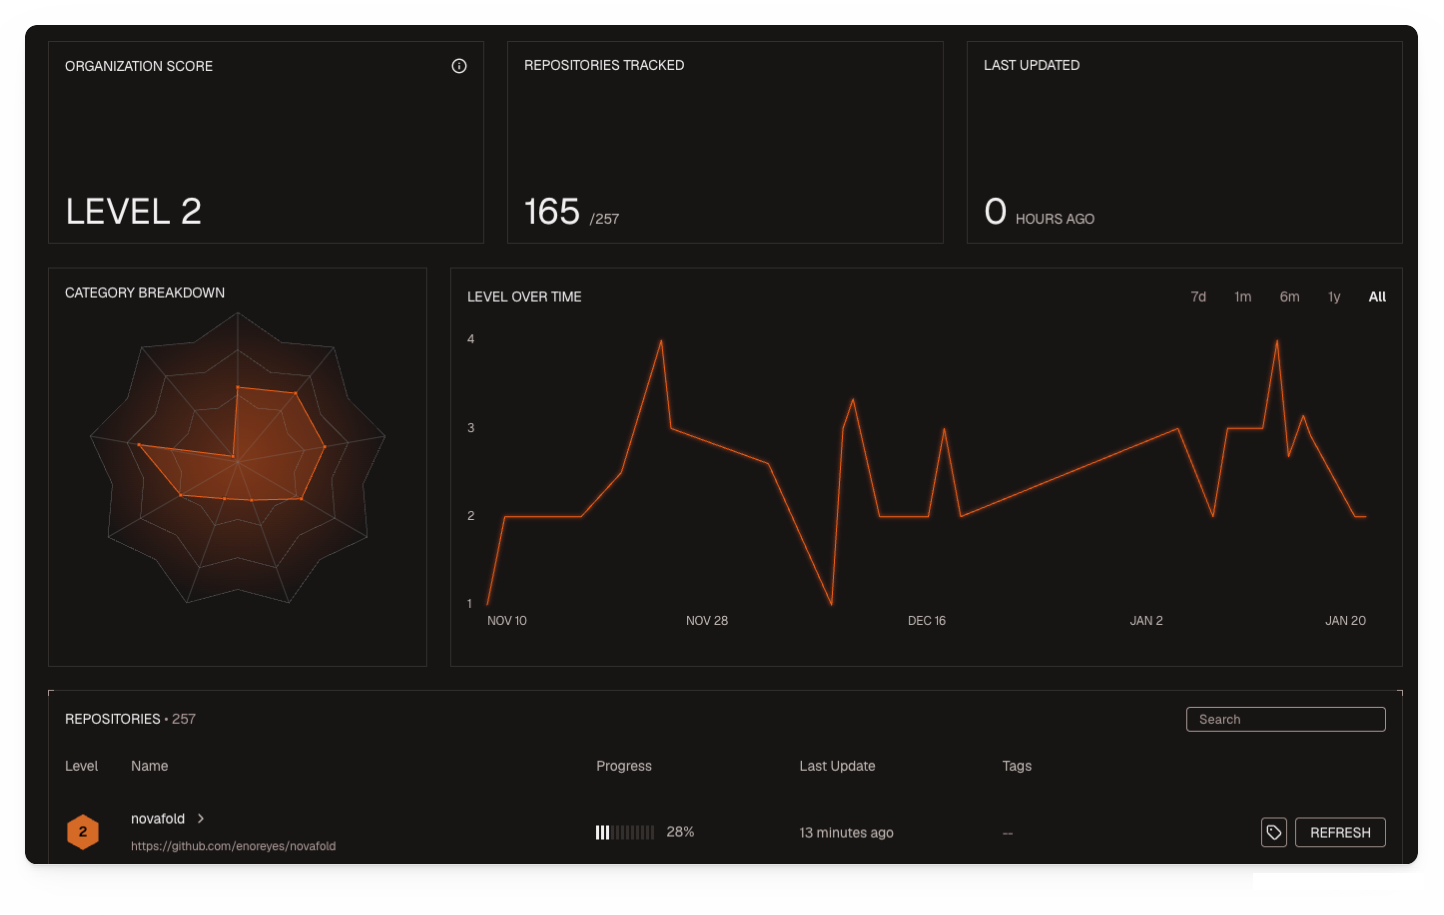Select the 1y time filter
Viewport: 1444px width, 915px height.
pyautogui.click(x=1334, y=296)
